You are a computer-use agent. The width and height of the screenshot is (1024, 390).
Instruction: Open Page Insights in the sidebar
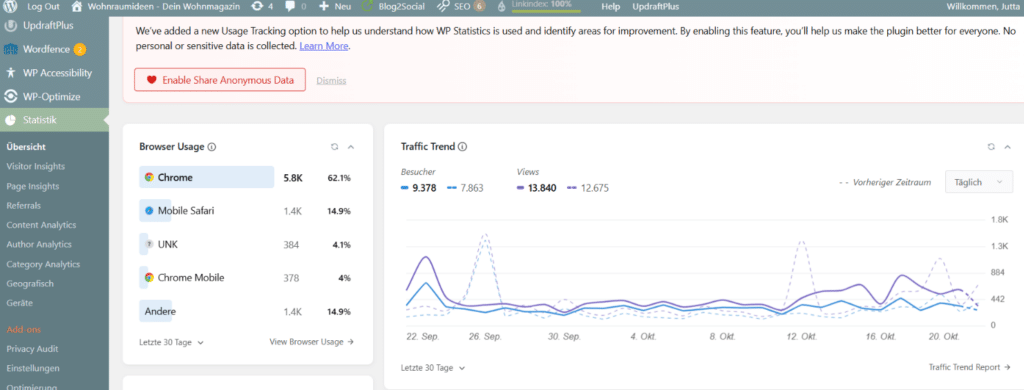point(33,186)
